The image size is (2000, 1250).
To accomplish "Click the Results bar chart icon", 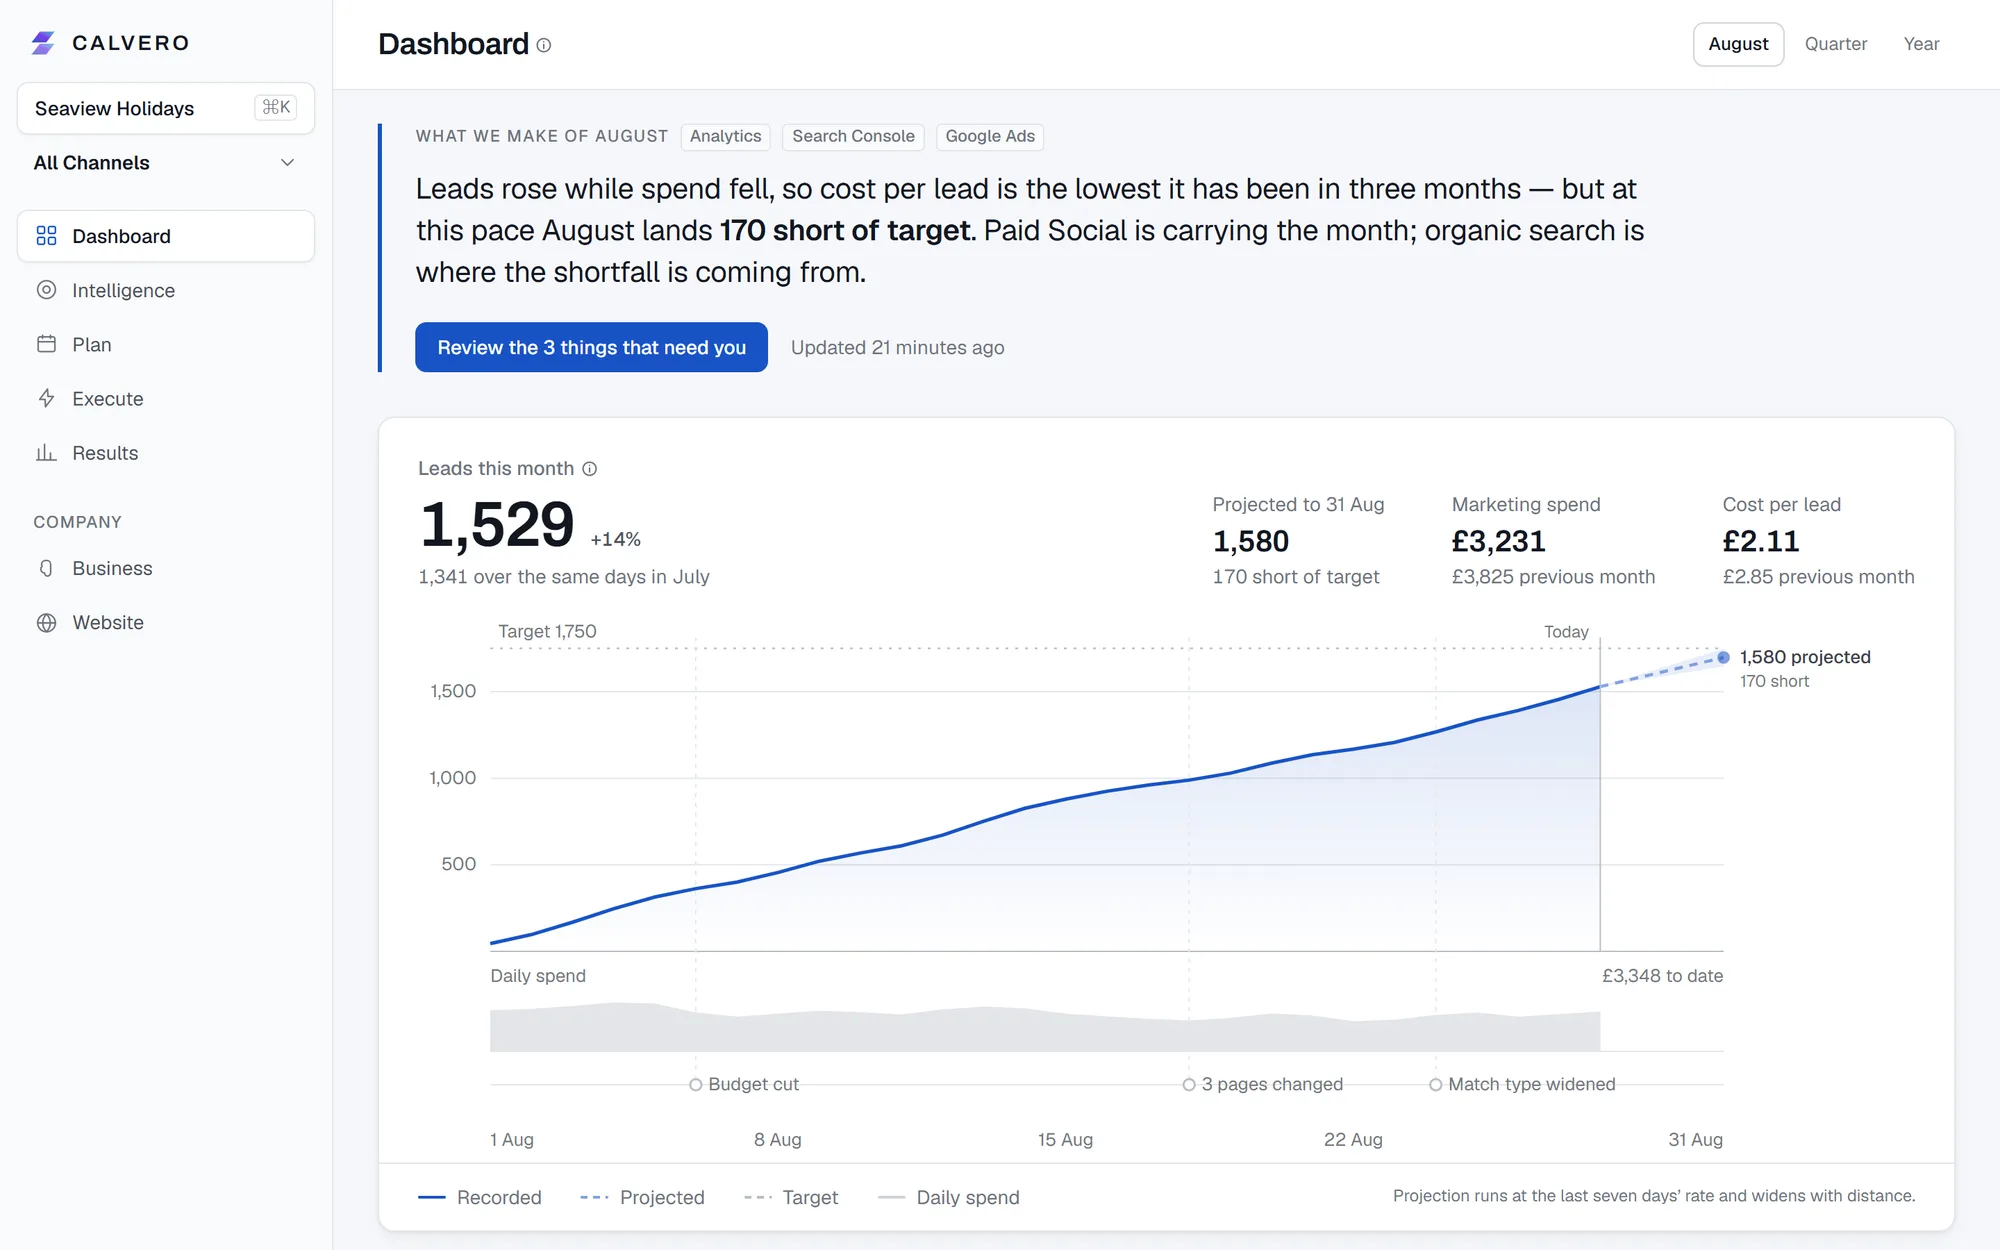I will 46,453.
